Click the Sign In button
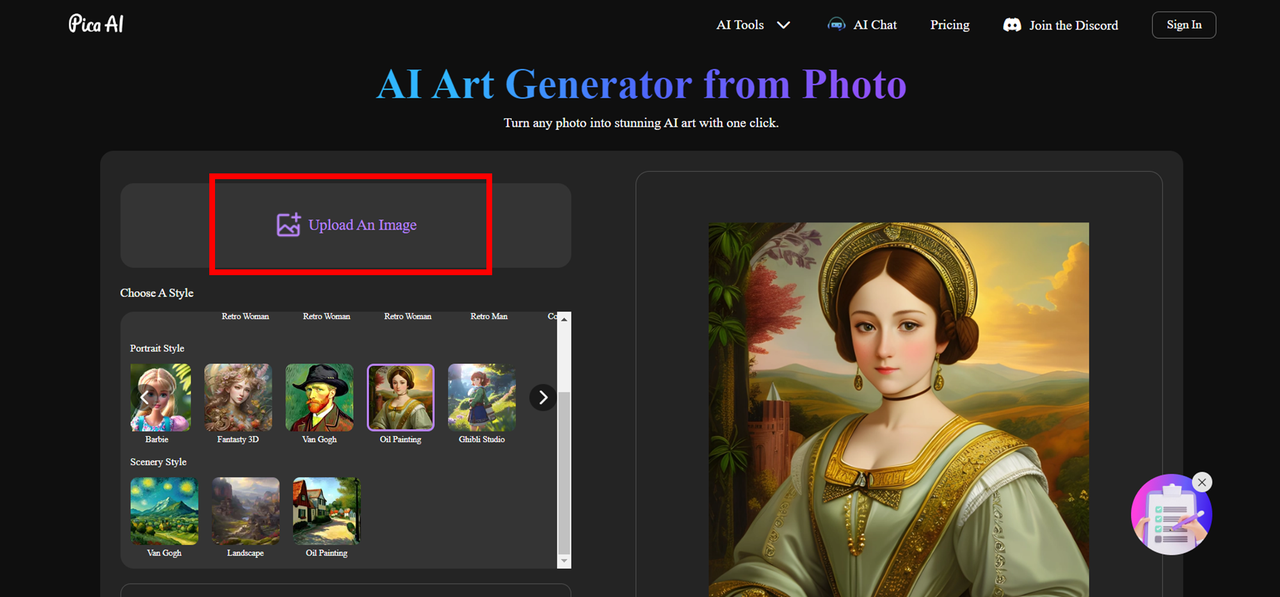Viewport: 1280px width, 597px height. [1184, 25]
